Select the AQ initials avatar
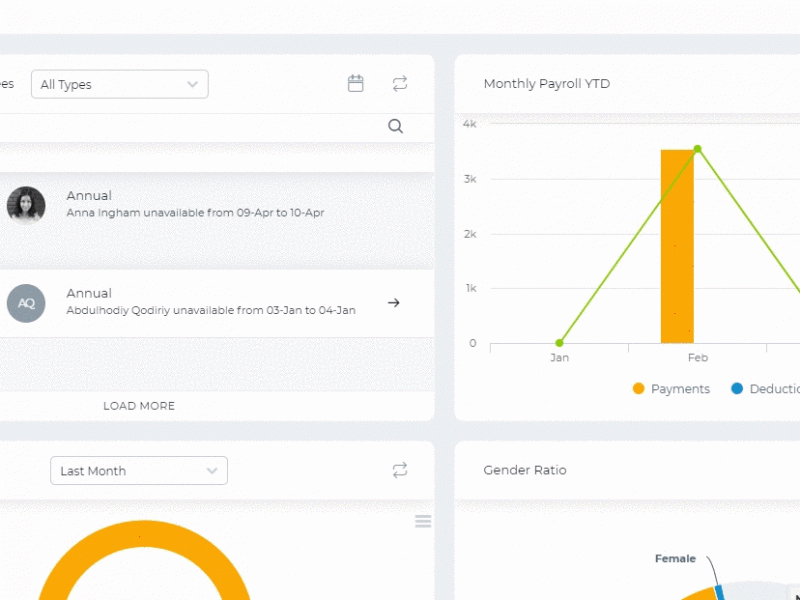 (26, 303)
